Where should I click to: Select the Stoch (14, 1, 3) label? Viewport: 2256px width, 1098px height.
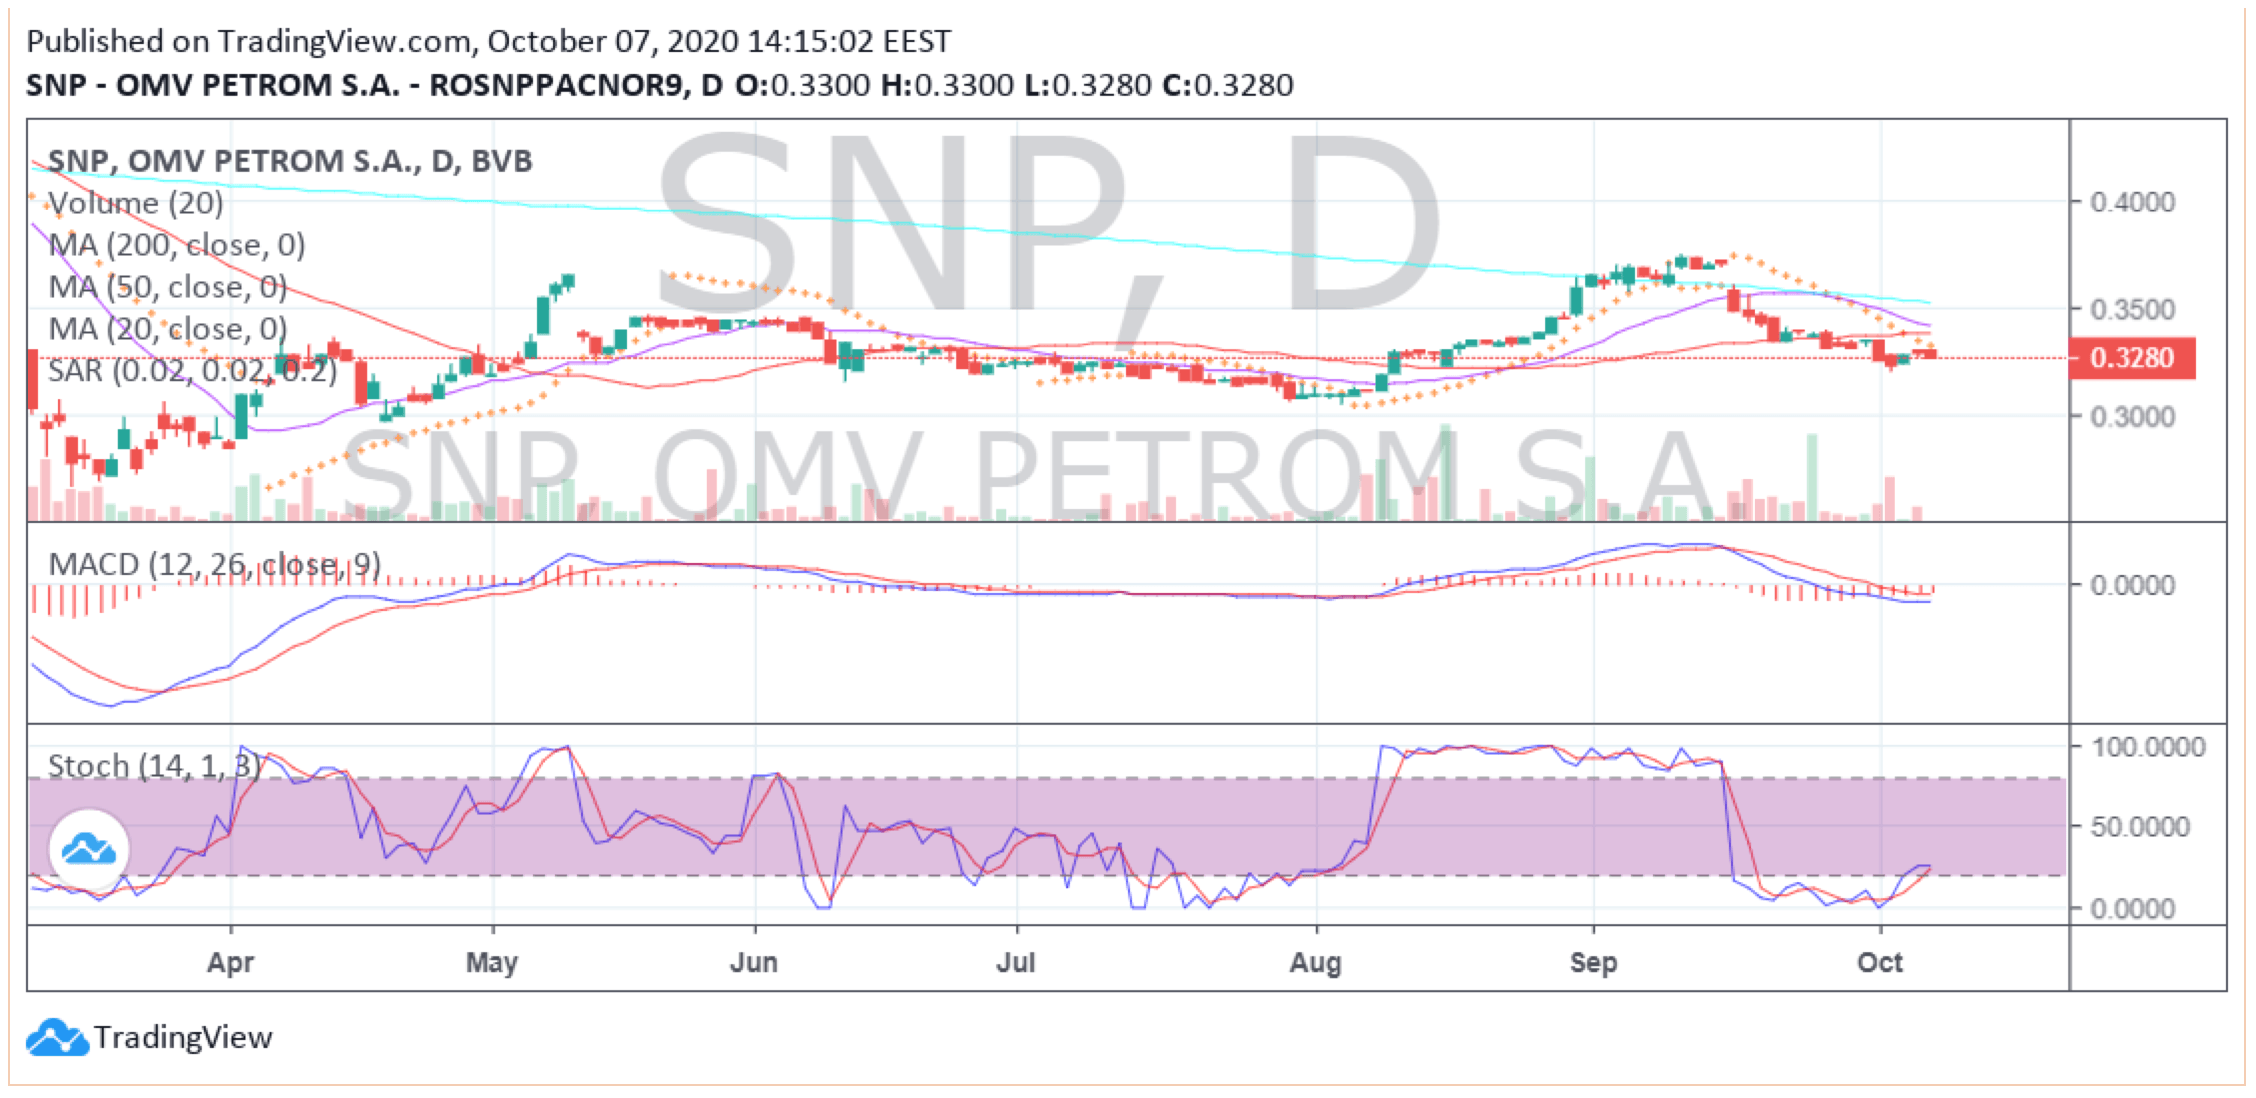(x=155, y=767)
